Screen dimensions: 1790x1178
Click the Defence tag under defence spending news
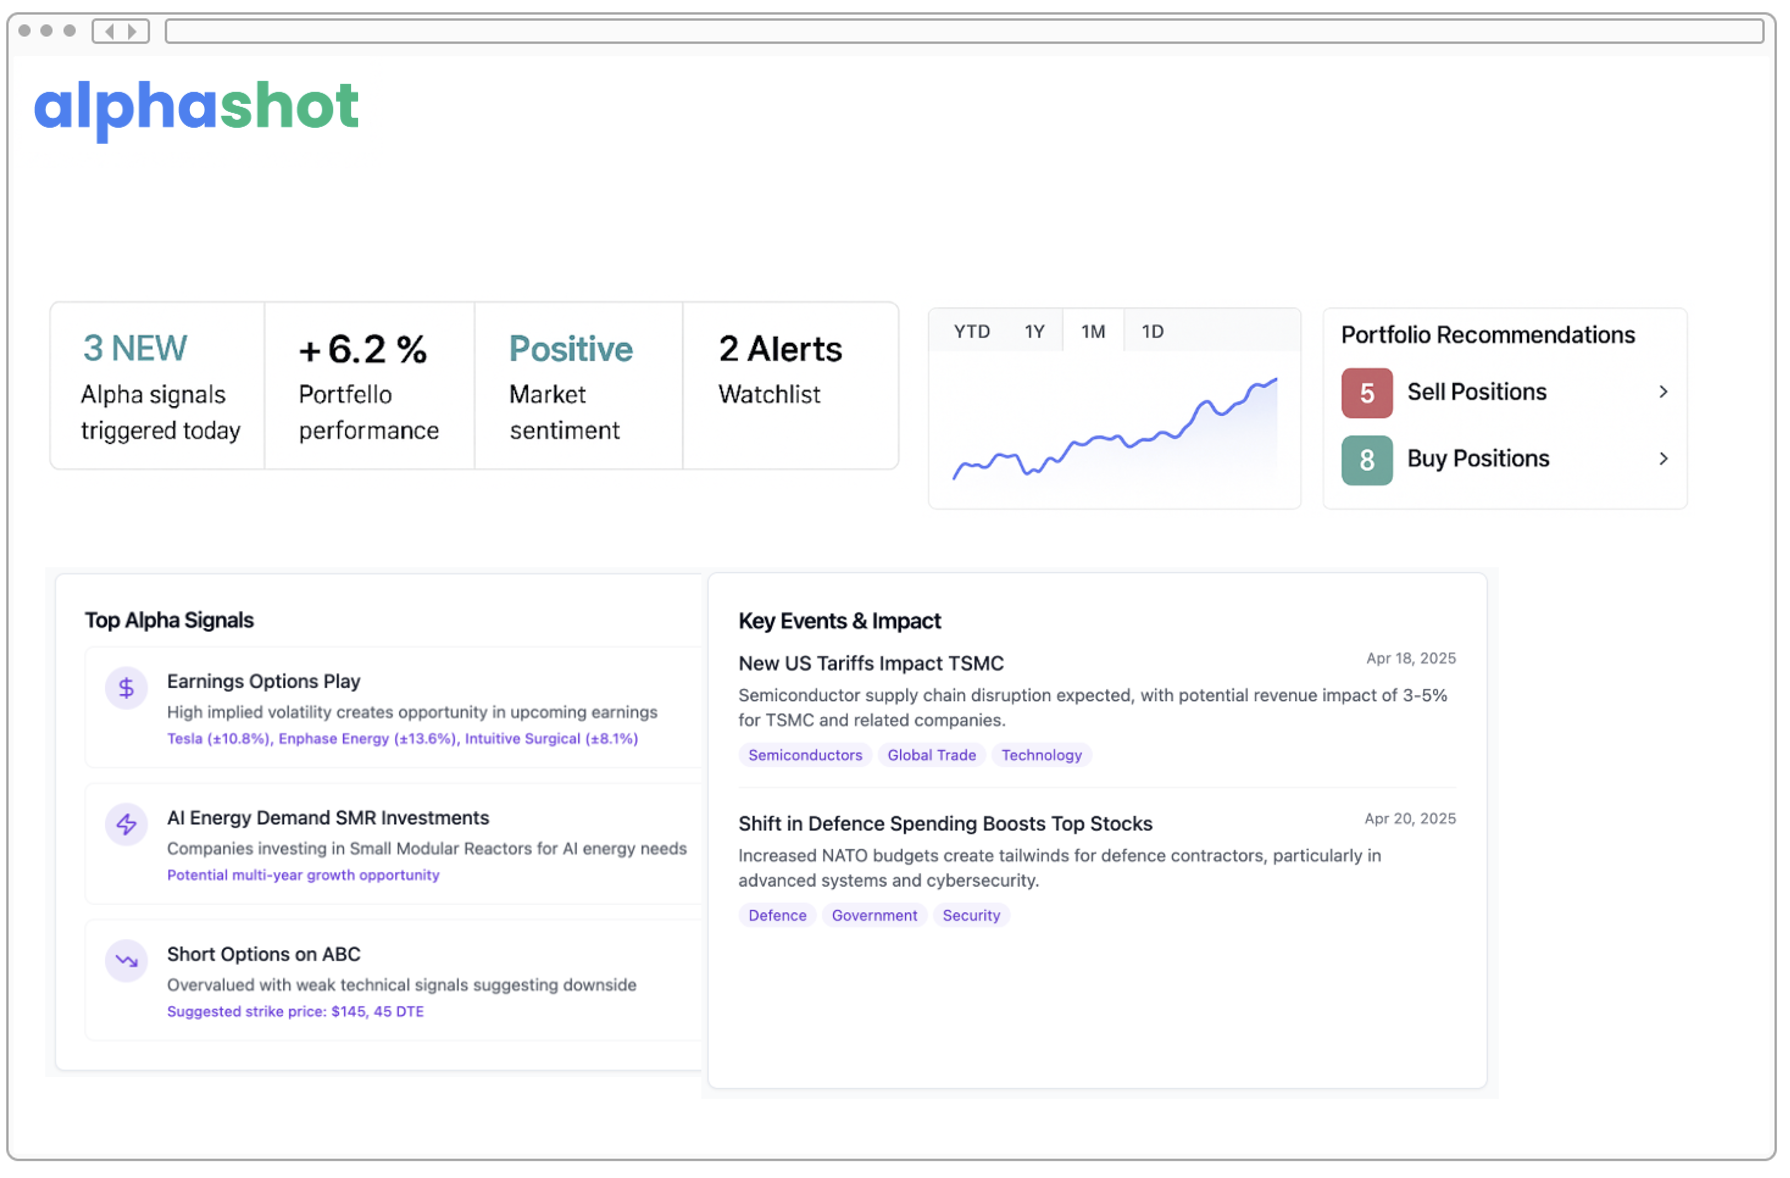(x=776, y=915)
